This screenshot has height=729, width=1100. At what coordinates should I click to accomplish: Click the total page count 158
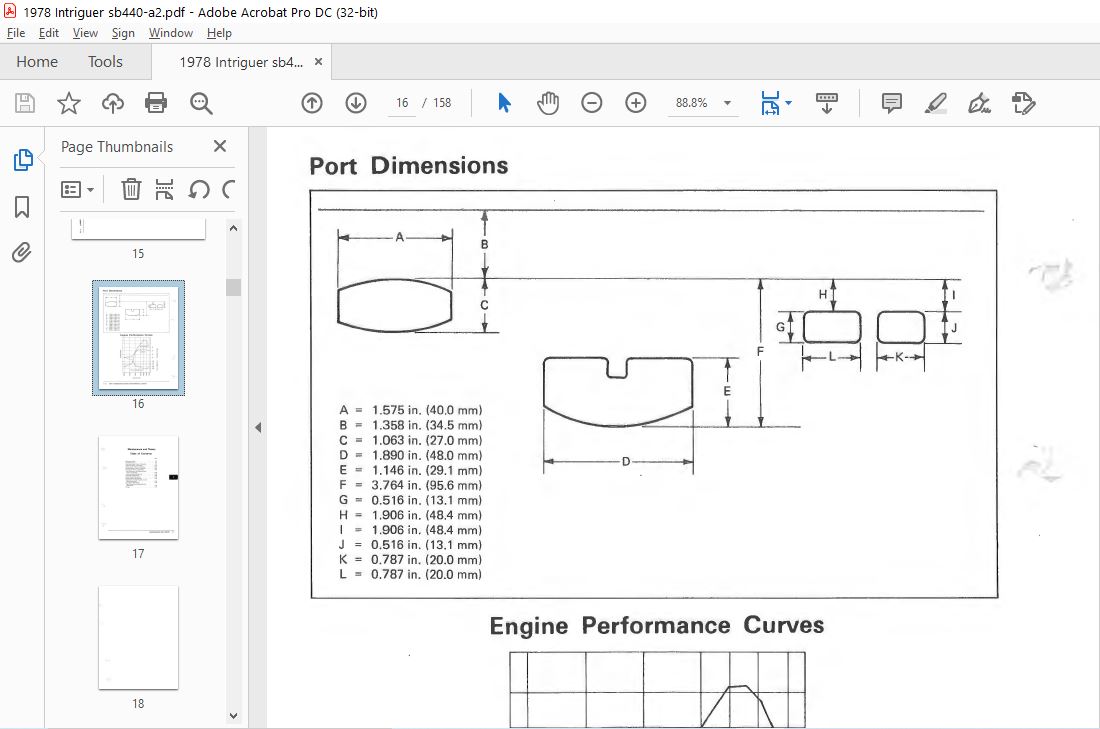point(442,103)
